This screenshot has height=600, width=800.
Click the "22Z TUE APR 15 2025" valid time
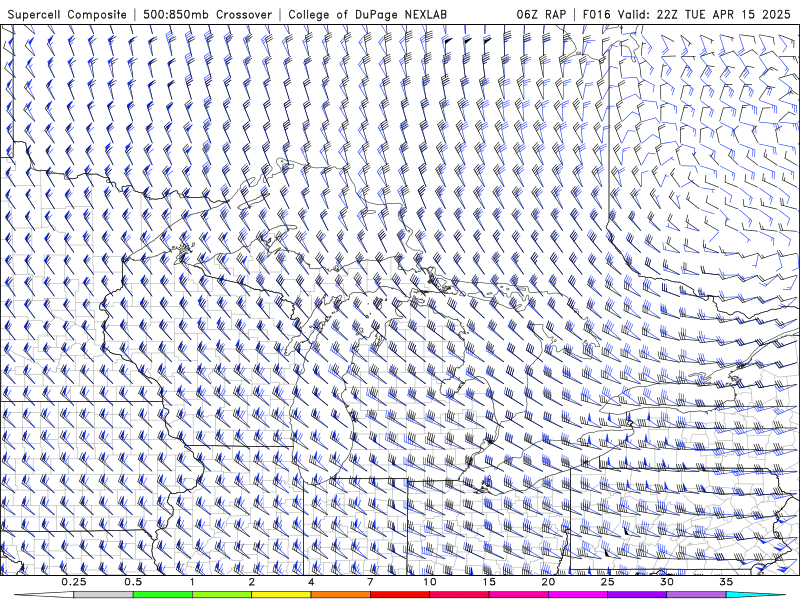pos(723,14)
